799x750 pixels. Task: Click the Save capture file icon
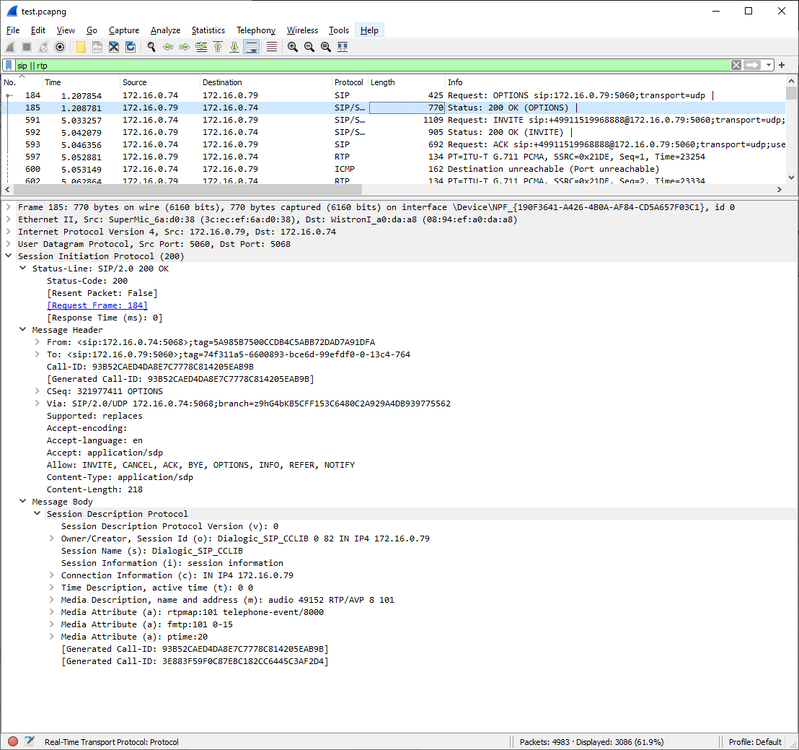tap(97, 47)
